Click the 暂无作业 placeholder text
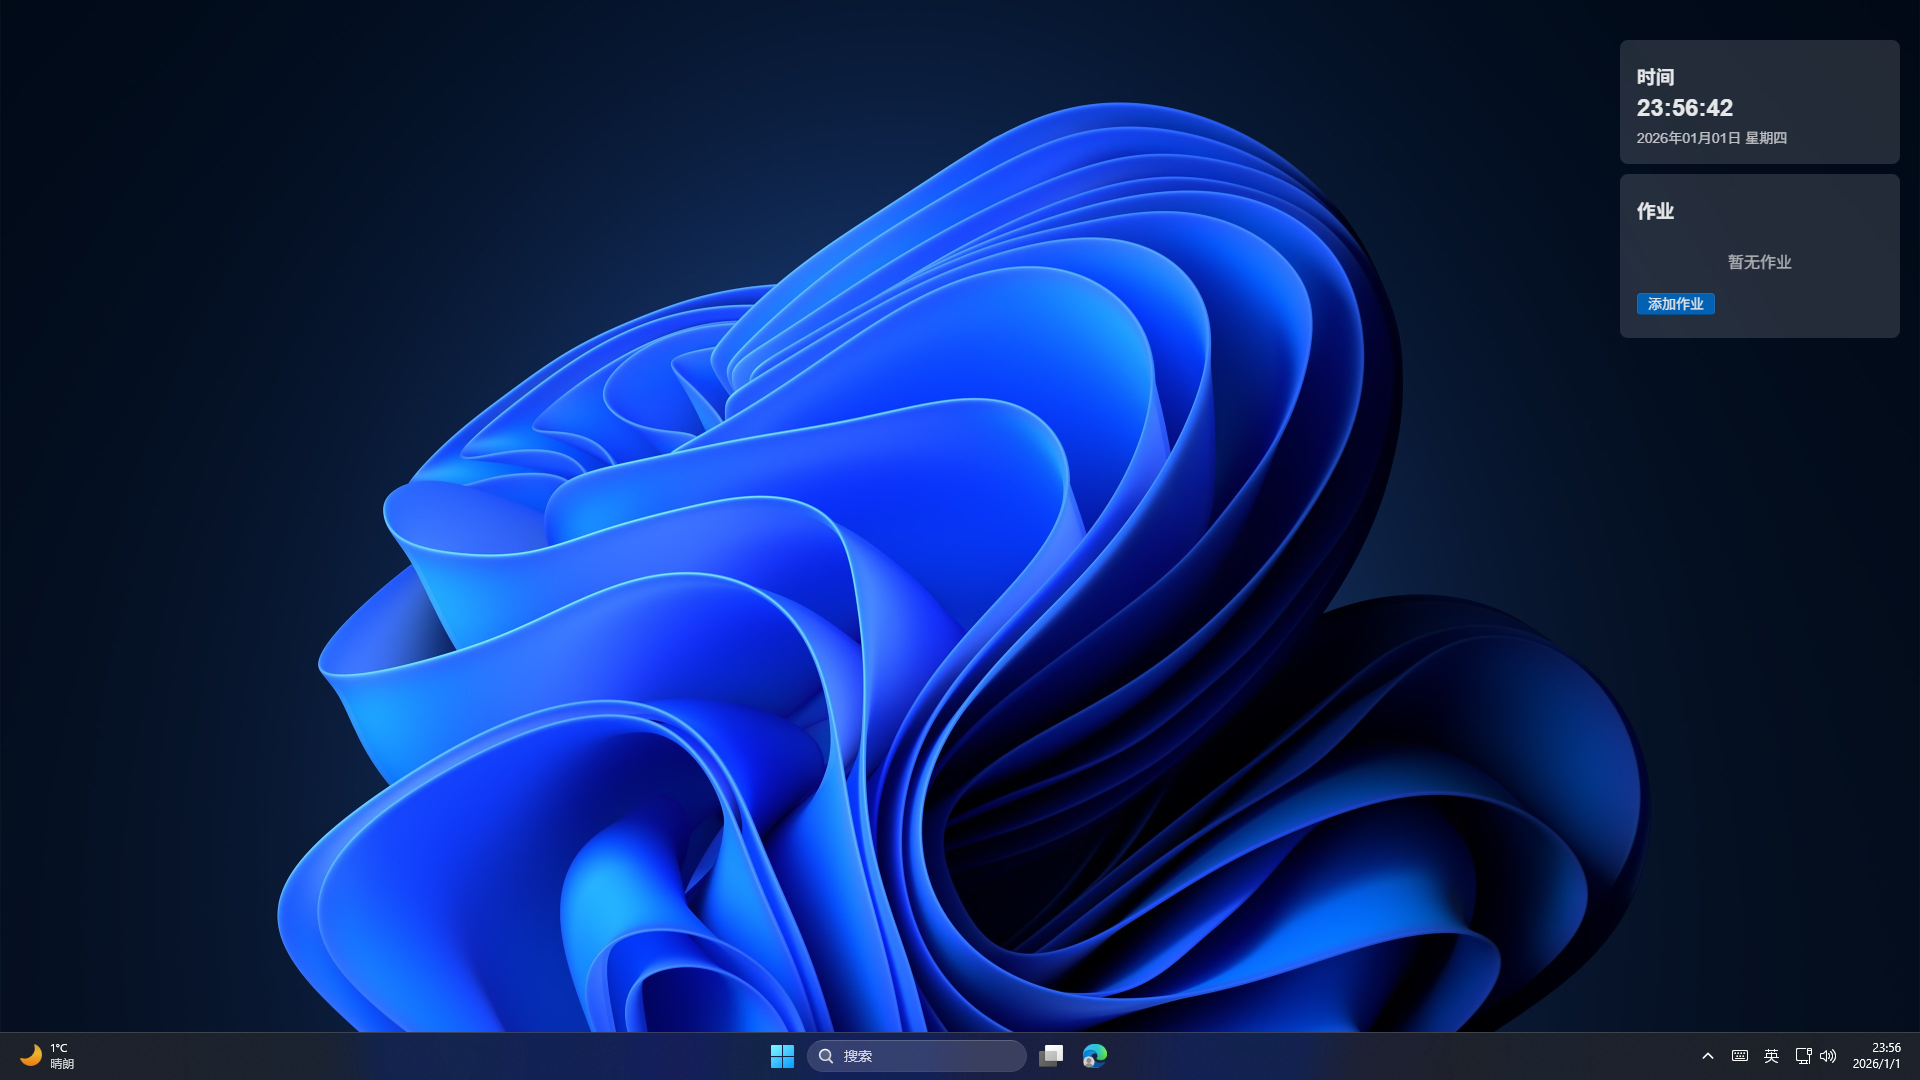Viewport: 1920px width, 1080px height. [x=1759, y=262]
